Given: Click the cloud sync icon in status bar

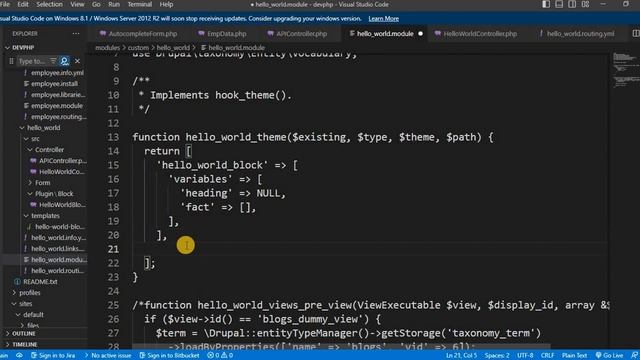Looking at the screenshot, I should click(x=19, y=356).
